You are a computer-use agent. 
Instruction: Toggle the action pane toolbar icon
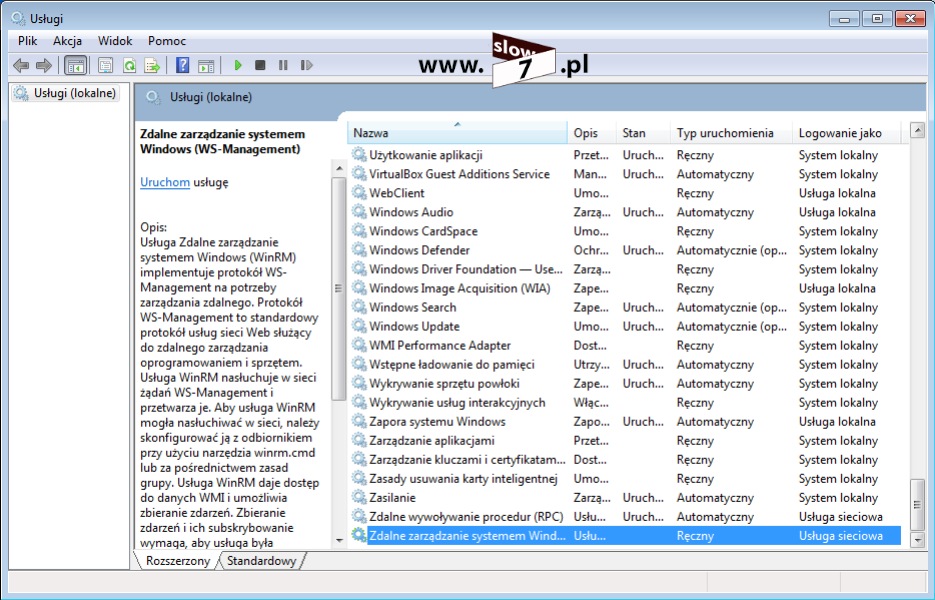(x=206, y=65)
